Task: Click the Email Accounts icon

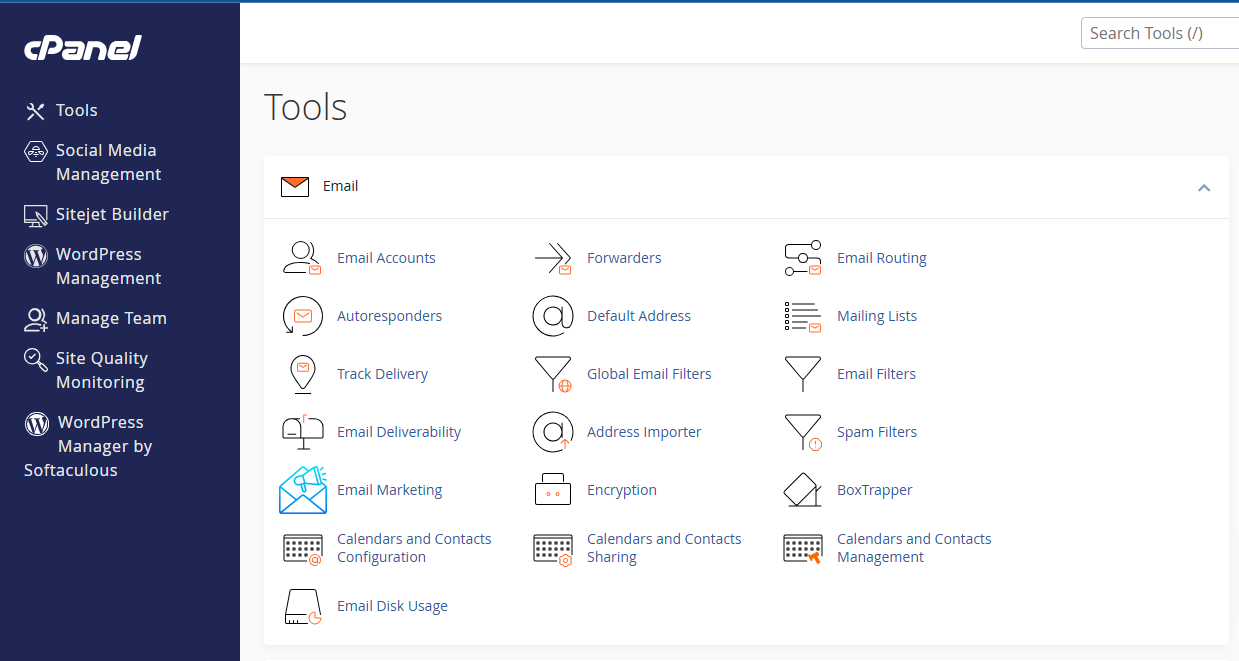Action: point(302,258)
